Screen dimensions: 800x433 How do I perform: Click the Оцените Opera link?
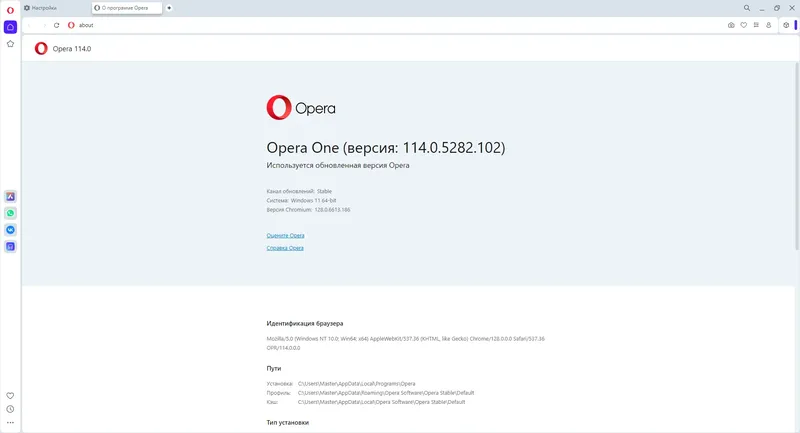pos(285,235)
